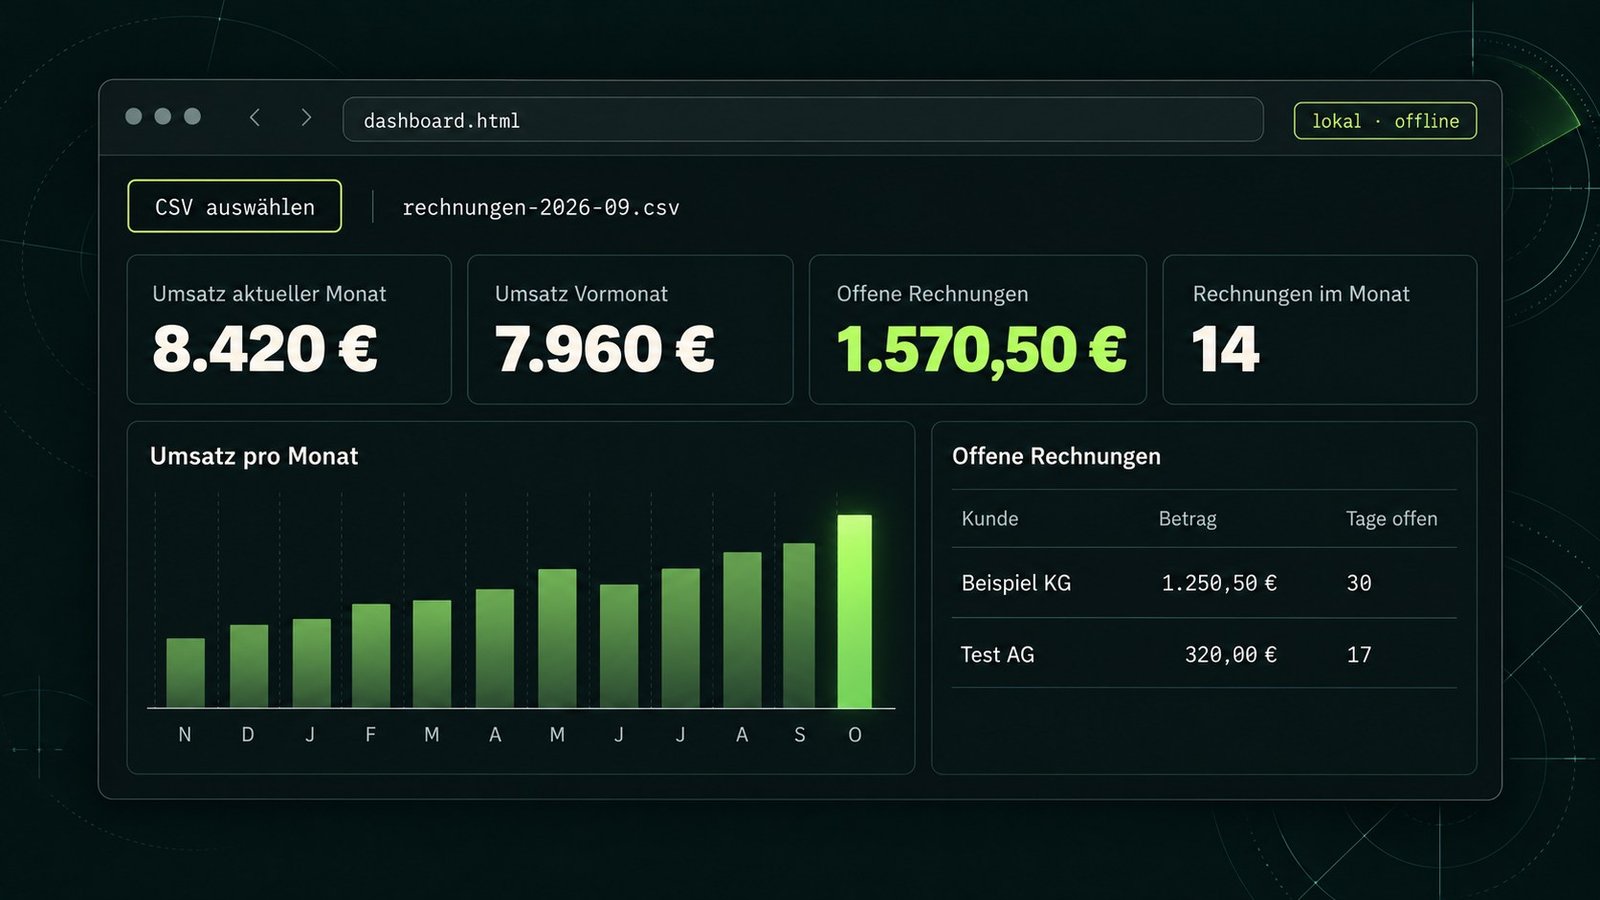Click the Umsatz Vormonat card label
The height and width of the screenshot is (900, 1600).
click(581, 294)
